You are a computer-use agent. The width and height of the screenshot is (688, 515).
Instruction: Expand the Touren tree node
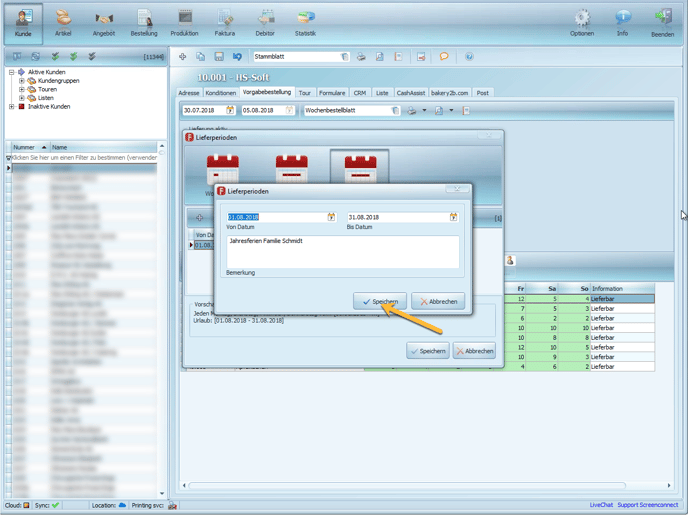point(21,89)
